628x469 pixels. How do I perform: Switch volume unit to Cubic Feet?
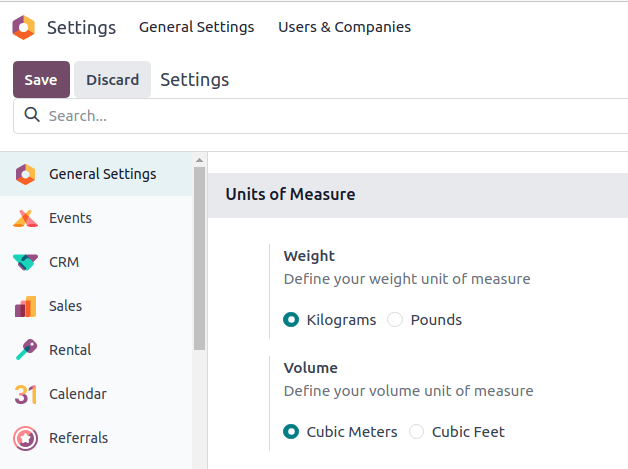click(x=416, y=432)
